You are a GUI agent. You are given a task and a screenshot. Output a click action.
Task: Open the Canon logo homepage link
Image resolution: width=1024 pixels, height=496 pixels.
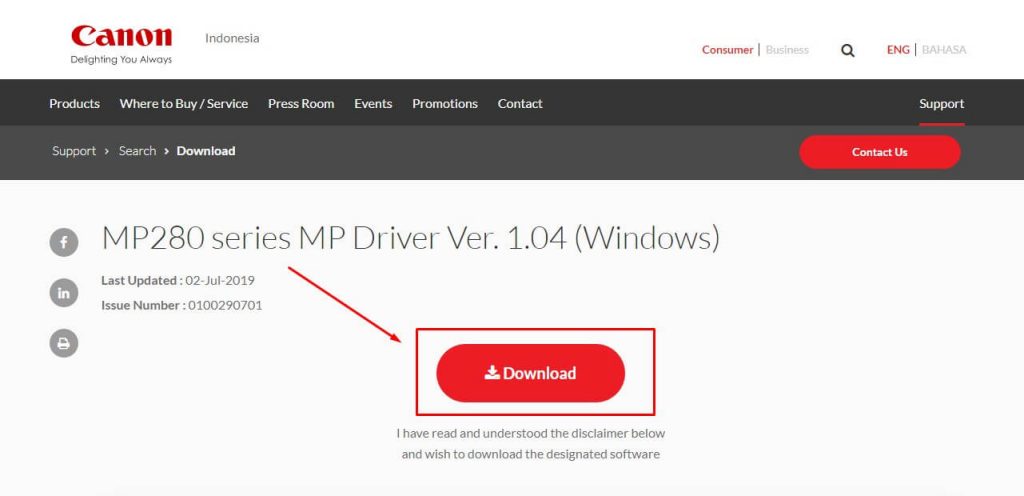tap(121, 44)
